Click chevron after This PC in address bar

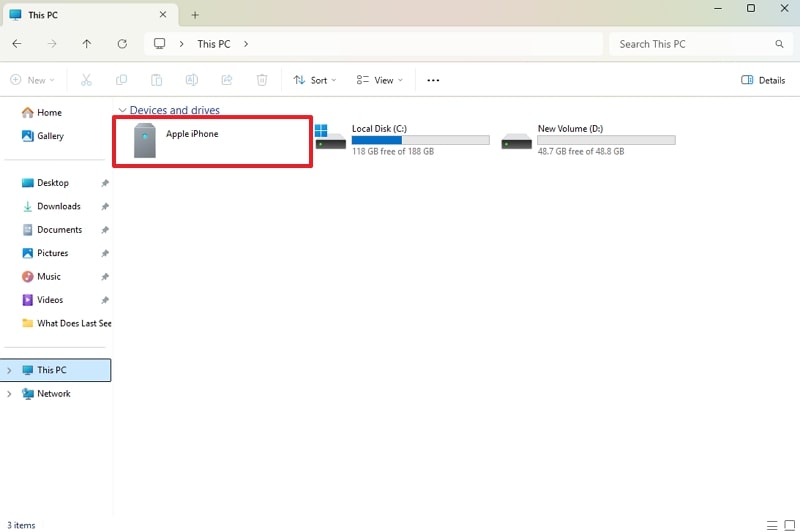point(246,44)
